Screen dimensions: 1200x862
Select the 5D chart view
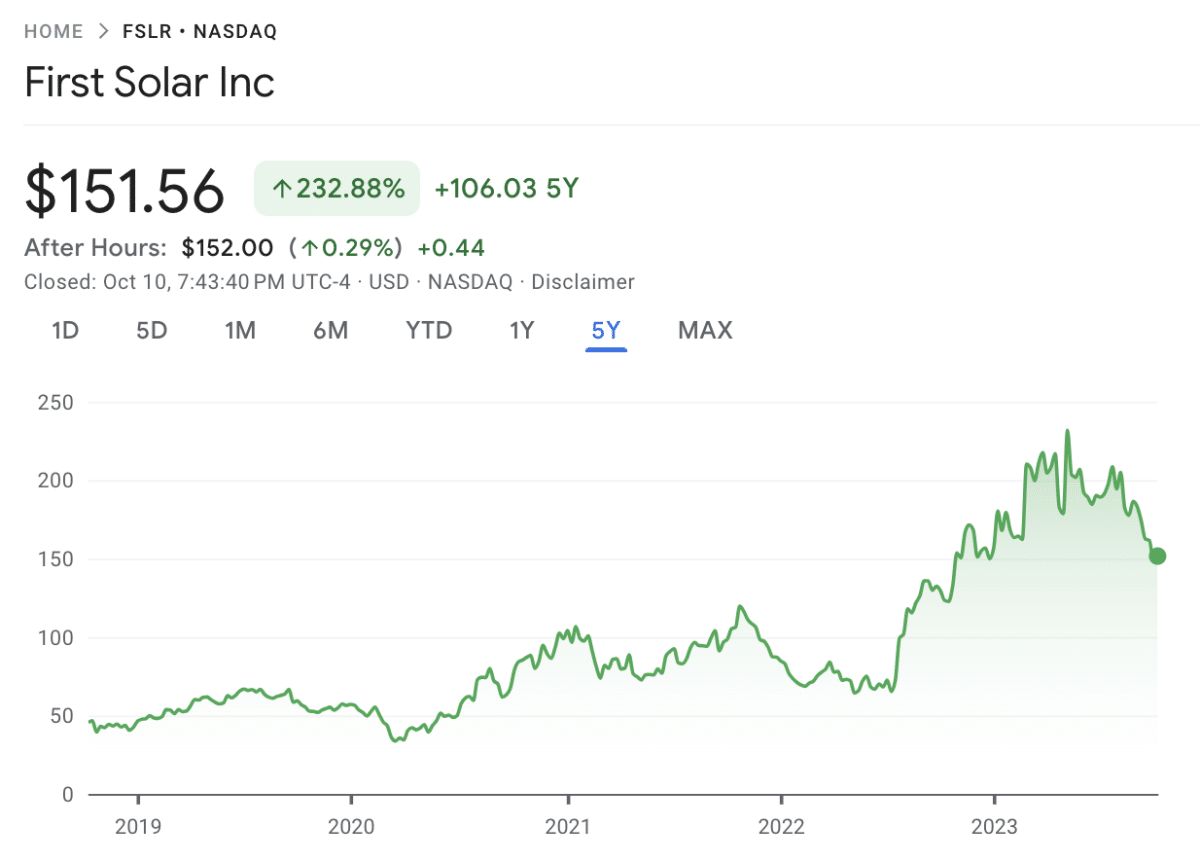pos(152,330)
